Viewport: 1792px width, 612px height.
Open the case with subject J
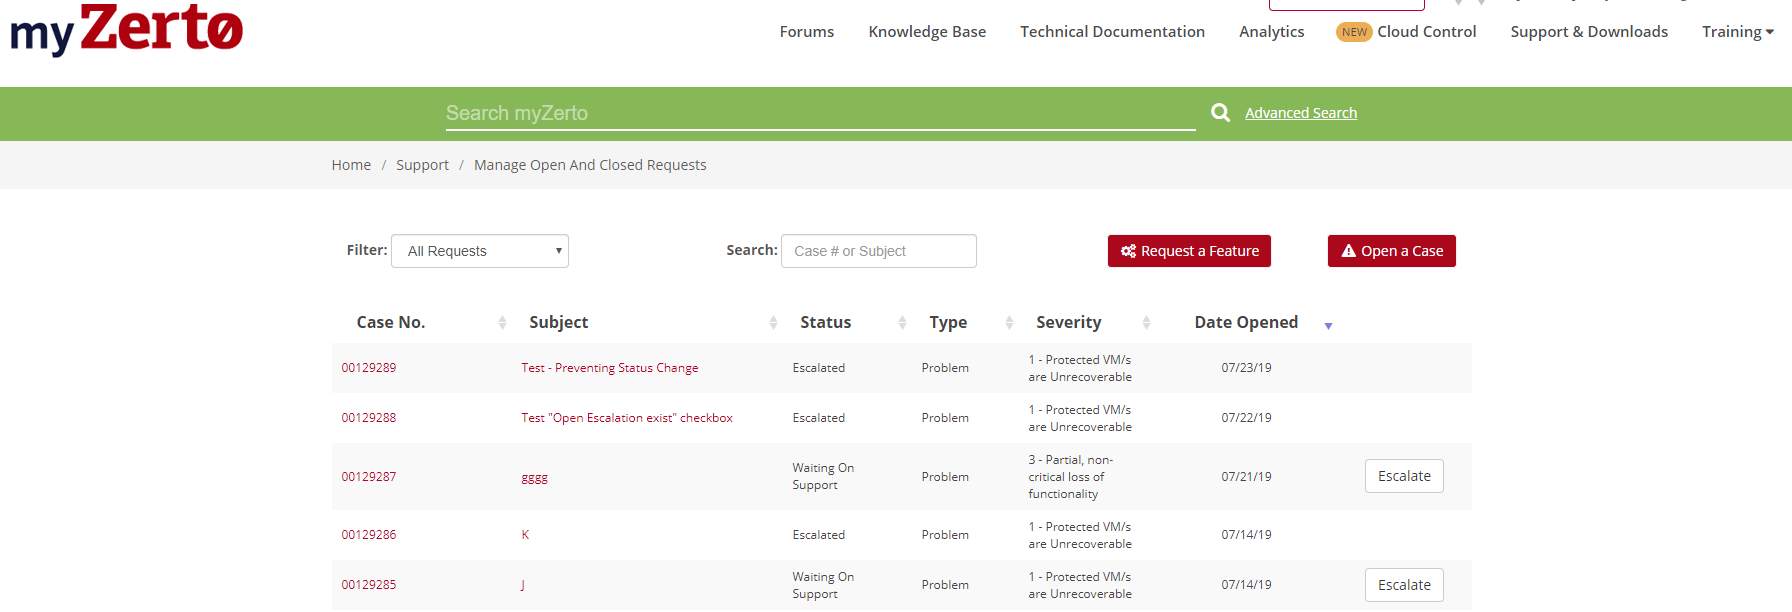[x=523, y=585]
